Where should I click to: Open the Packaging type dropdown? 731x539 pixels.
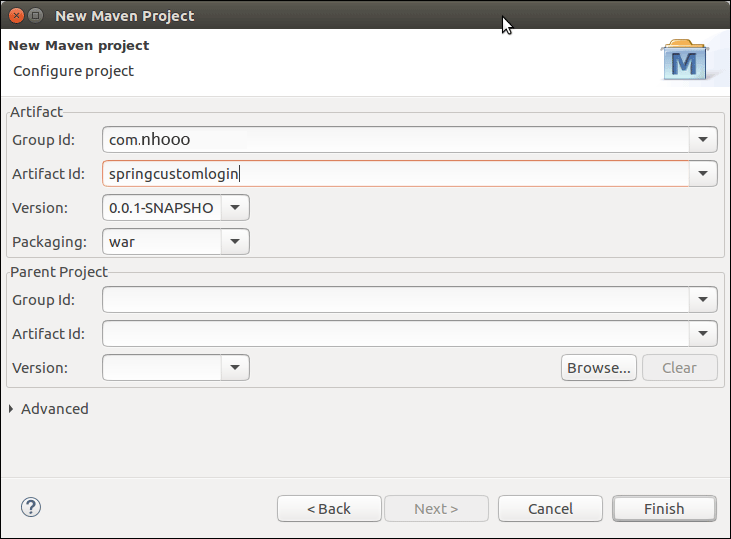tap(234, 242)
